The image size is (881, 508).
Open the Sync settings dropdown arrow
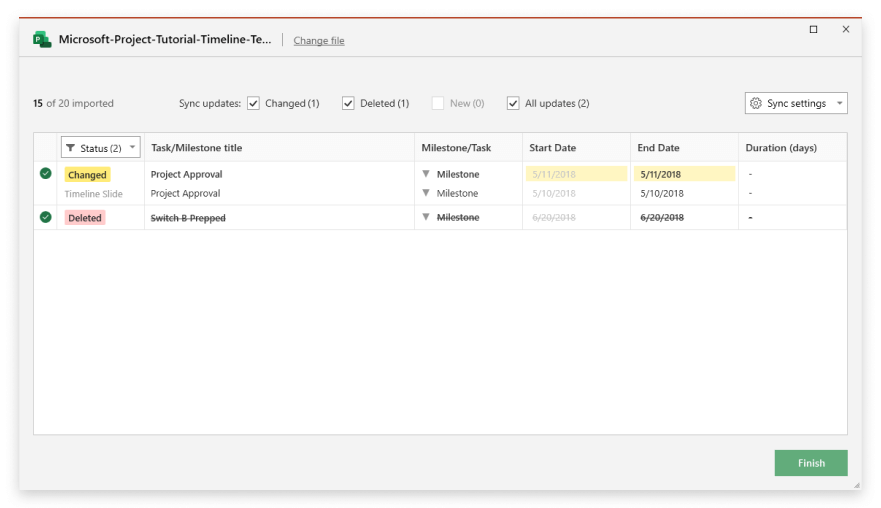pyautogui.click(x=839, y=104)
